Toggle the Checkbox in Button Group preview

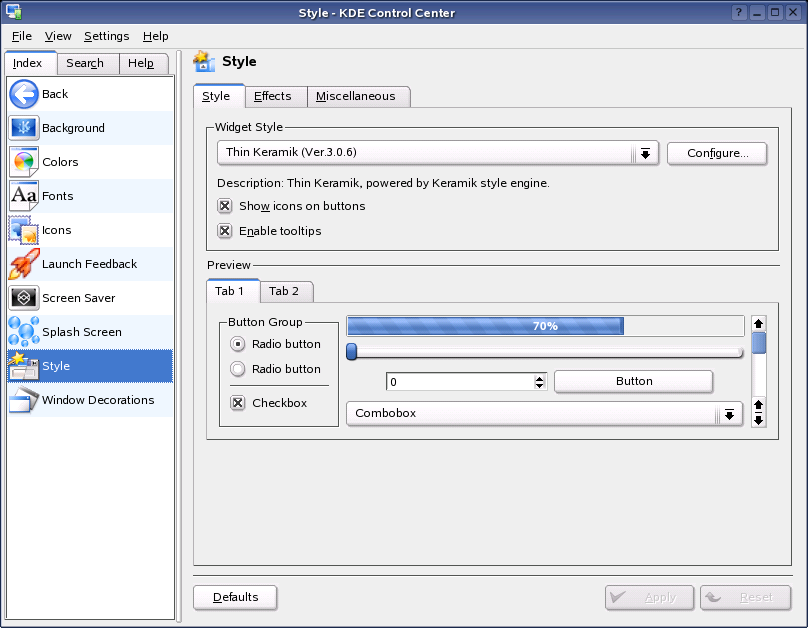[236, 402]
